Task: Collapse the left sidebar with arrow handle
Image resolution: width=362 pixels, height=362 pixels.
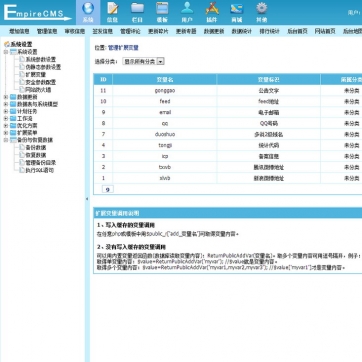Action: [x=87, y=199]
